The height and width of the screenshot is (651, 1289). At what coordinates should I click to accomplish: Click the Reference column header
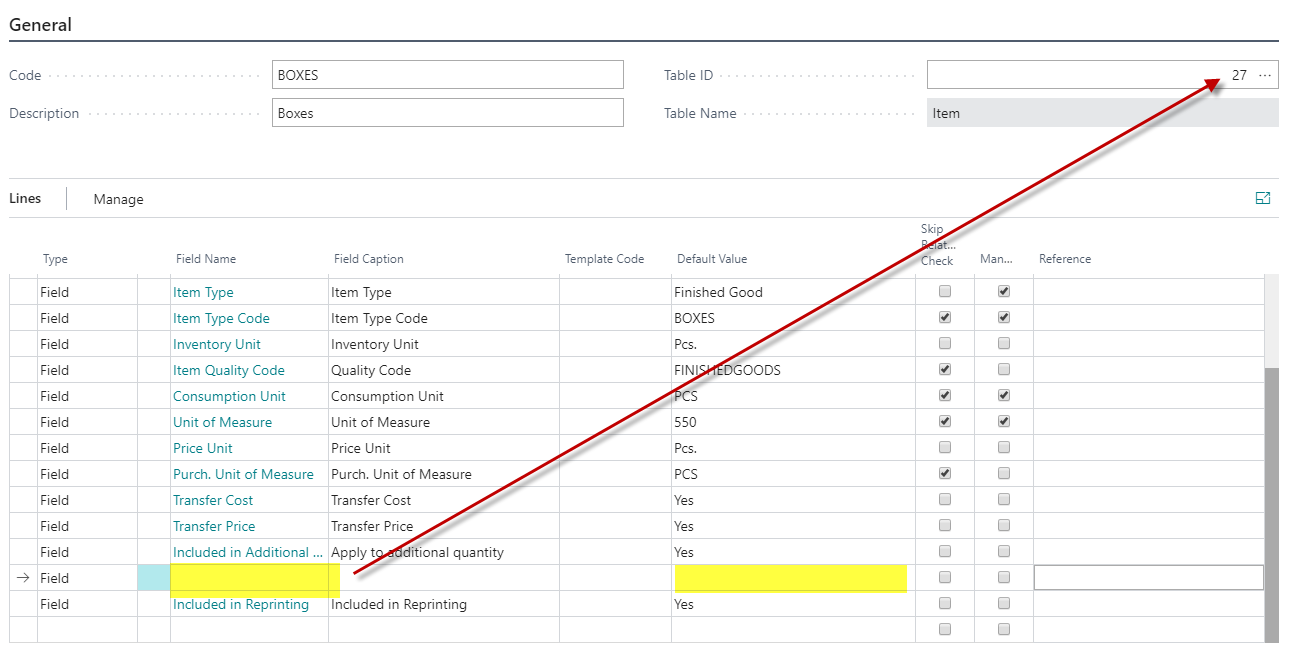point(1065,259)
